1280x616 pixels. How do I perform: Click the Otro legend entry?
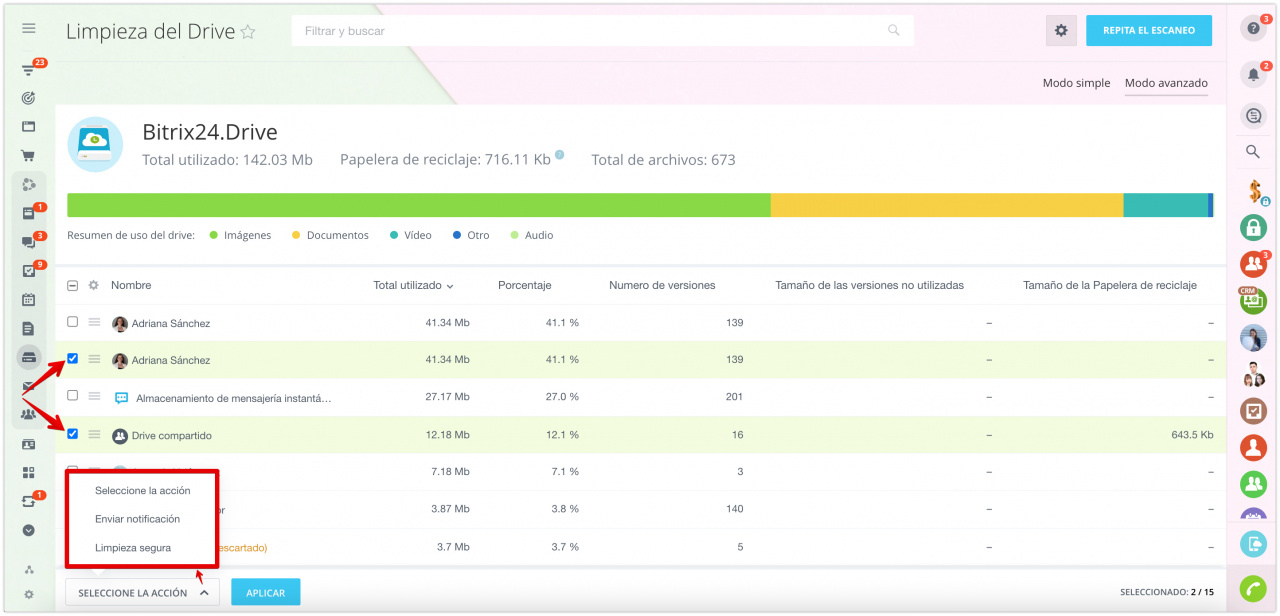click(x=471, y=235)
